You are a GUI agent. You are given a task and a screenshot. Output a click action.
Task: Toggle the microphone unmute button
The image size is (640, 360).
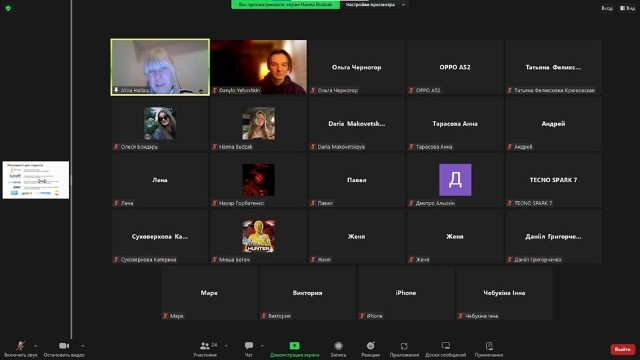(20, 346)
